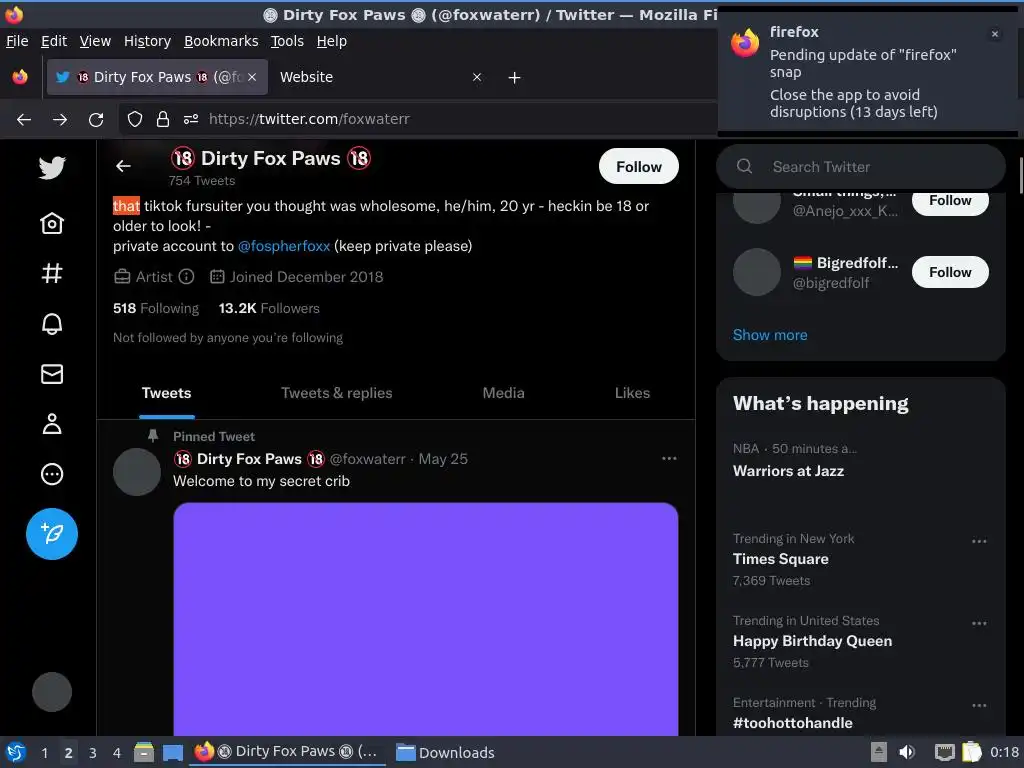Open the taskbar application menu launcher
This screenshot has height=768, width=1024.
pyautogui.click(x=16, y=752)
